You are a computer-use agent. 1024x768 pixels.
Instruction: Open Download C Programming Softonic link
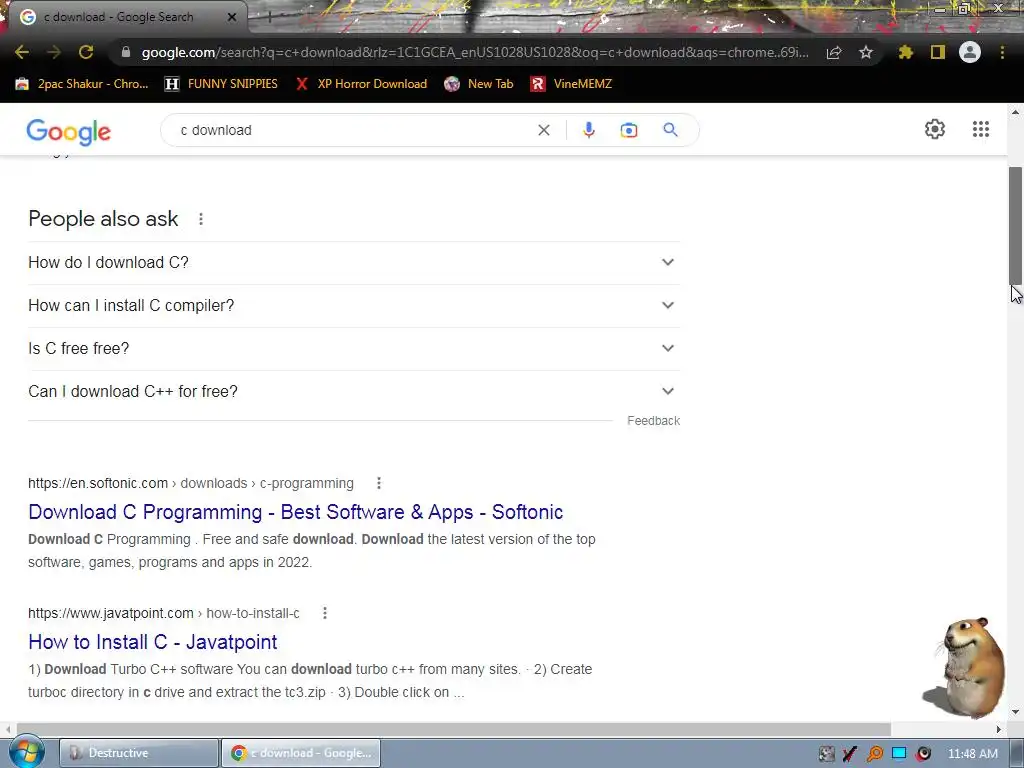[x=295, y=512]
